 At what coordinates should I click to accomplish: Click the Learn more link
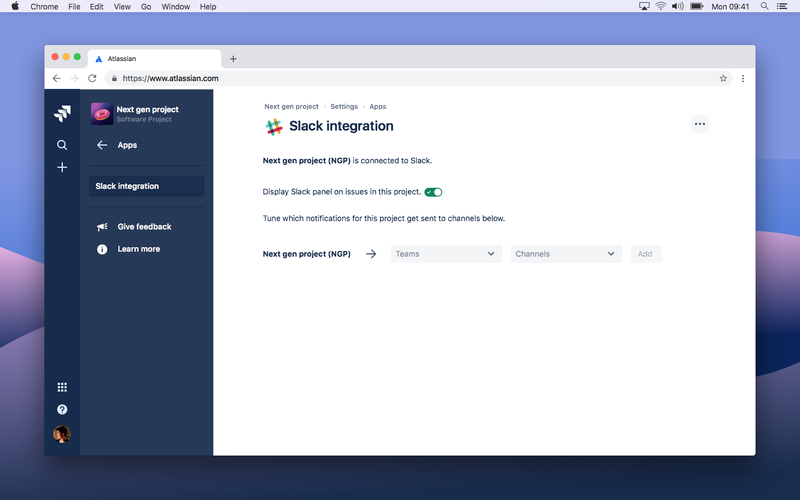click(x=139, y=249)
